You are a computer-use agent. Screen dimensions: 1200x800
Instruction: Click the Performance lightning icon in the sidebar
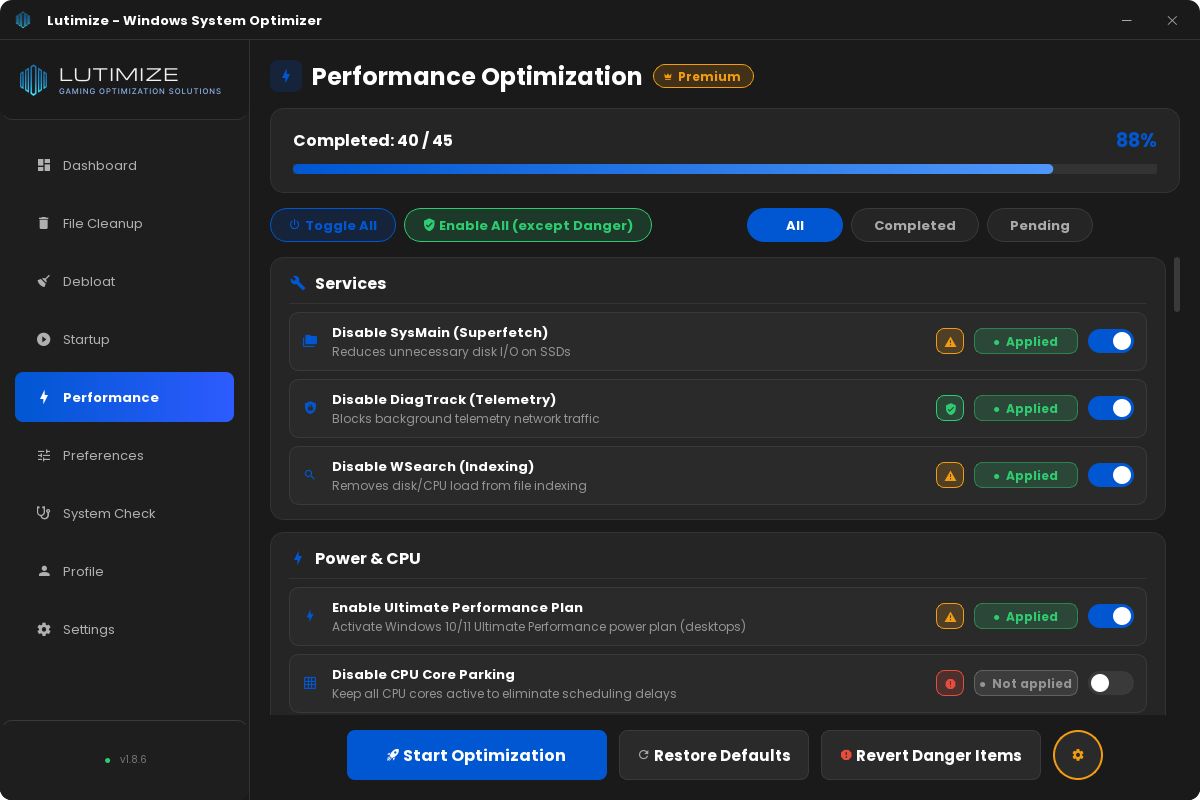point(44,397)
